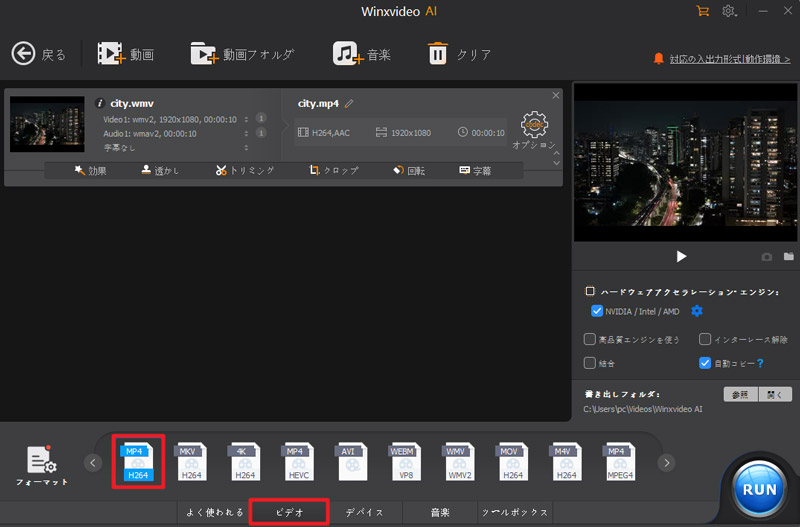Image resolution: width=800 pixels, height=527 pixels.
Task: Toggle the 自動コピー checkbox
Action: tap(705, 363)
